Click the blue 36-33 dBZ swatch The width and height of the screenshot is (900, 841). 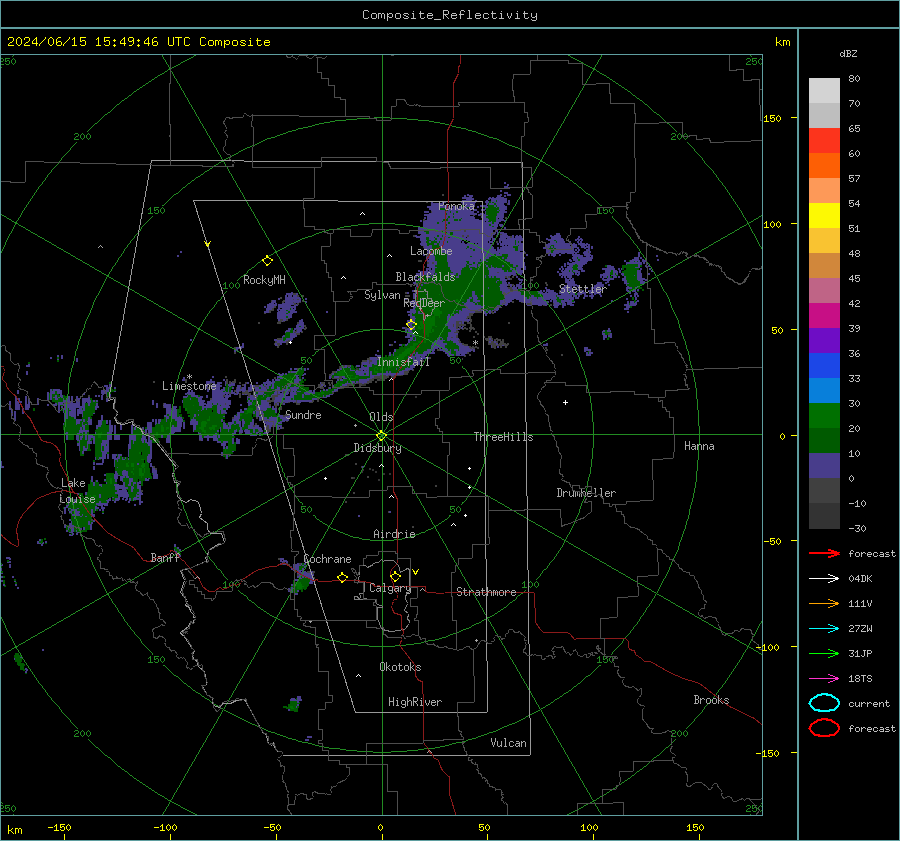pyautogui.click(x=824, y=365)
